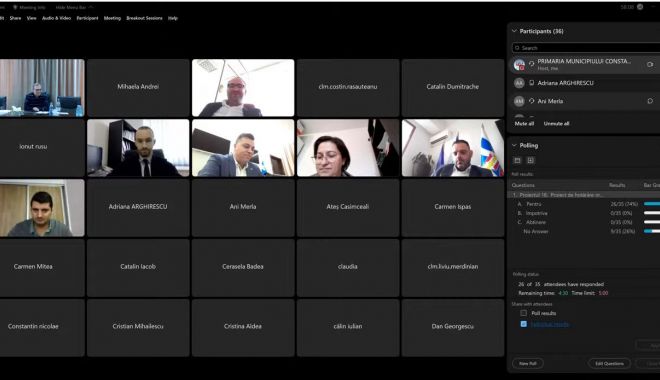Click the Edit Questions button
The image size is (660, 380).
tap(609, 363)
